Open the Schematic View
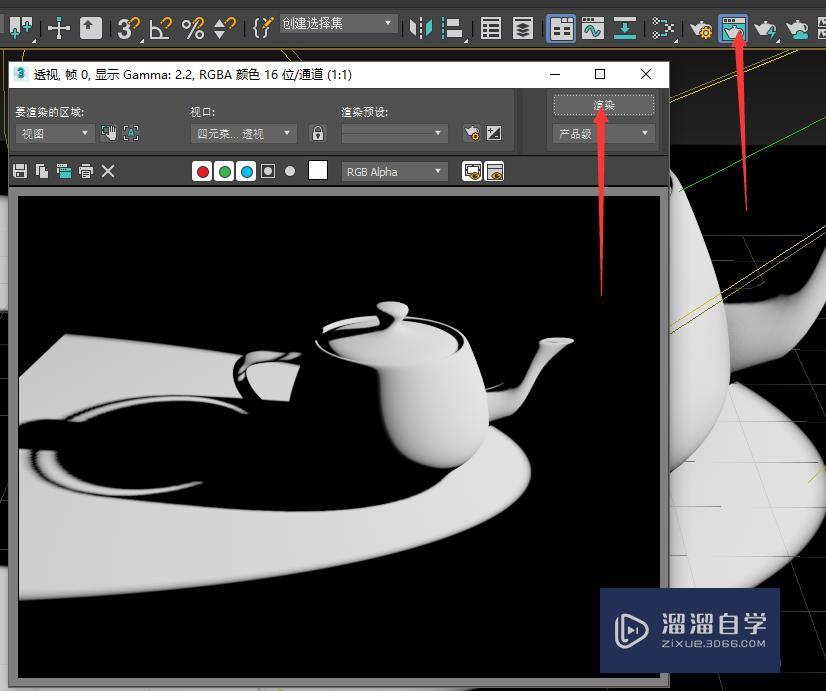The height and width of the screenshot is (691, 826). [x=625, y=27]
